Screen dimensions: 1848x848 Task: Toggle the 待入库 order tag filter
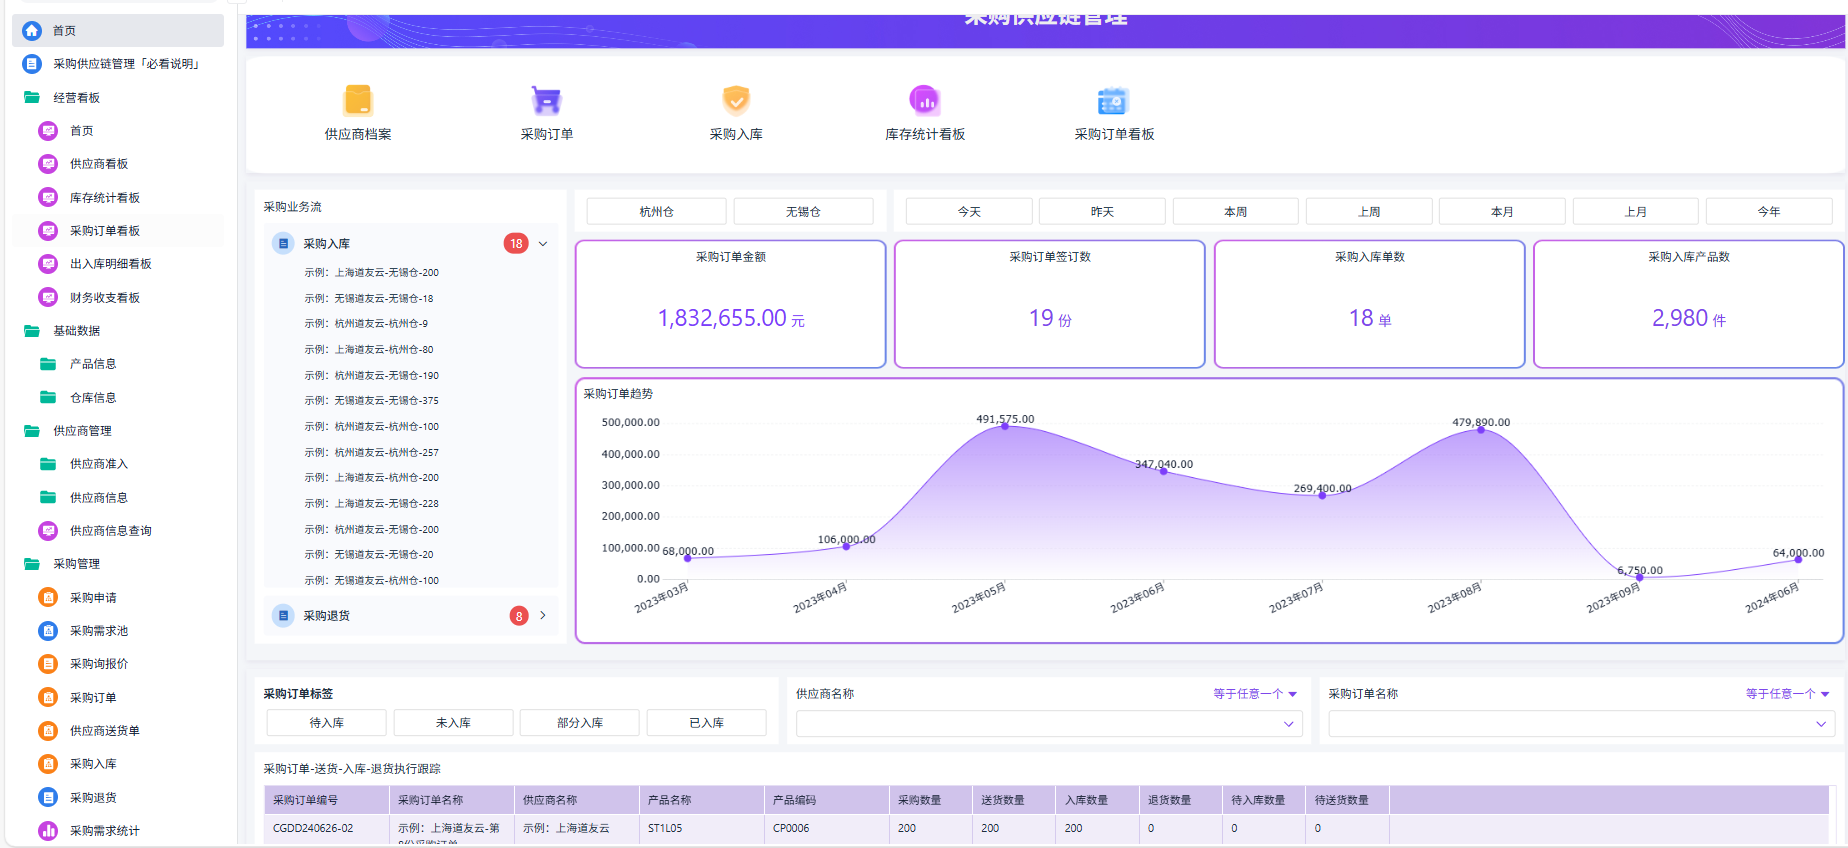(326, 723)
